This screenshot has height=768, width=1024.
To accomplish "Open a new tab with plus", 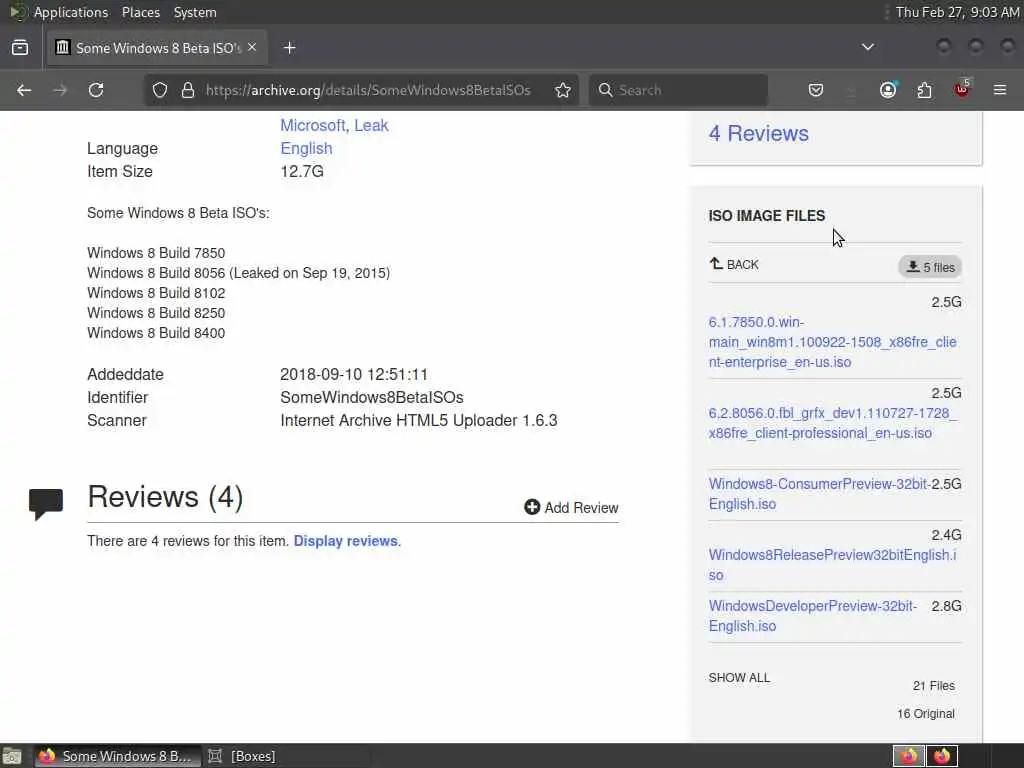I will pyautogui.click(x=290, y=48).
